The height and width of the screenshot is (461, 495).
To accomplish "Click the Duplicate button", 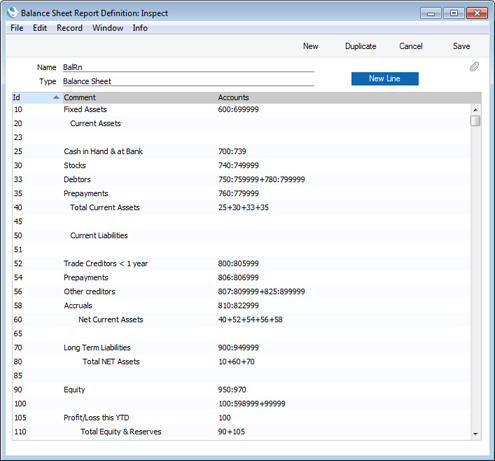I will click(x=360, y=46).
